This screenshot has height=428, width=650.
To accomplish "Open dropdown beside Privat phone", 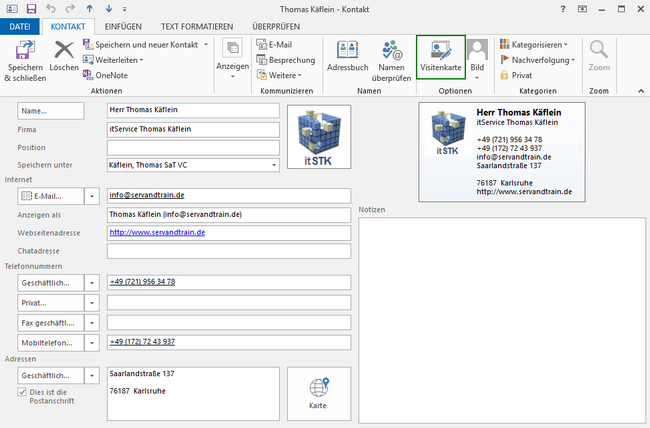I will point(92,303).
